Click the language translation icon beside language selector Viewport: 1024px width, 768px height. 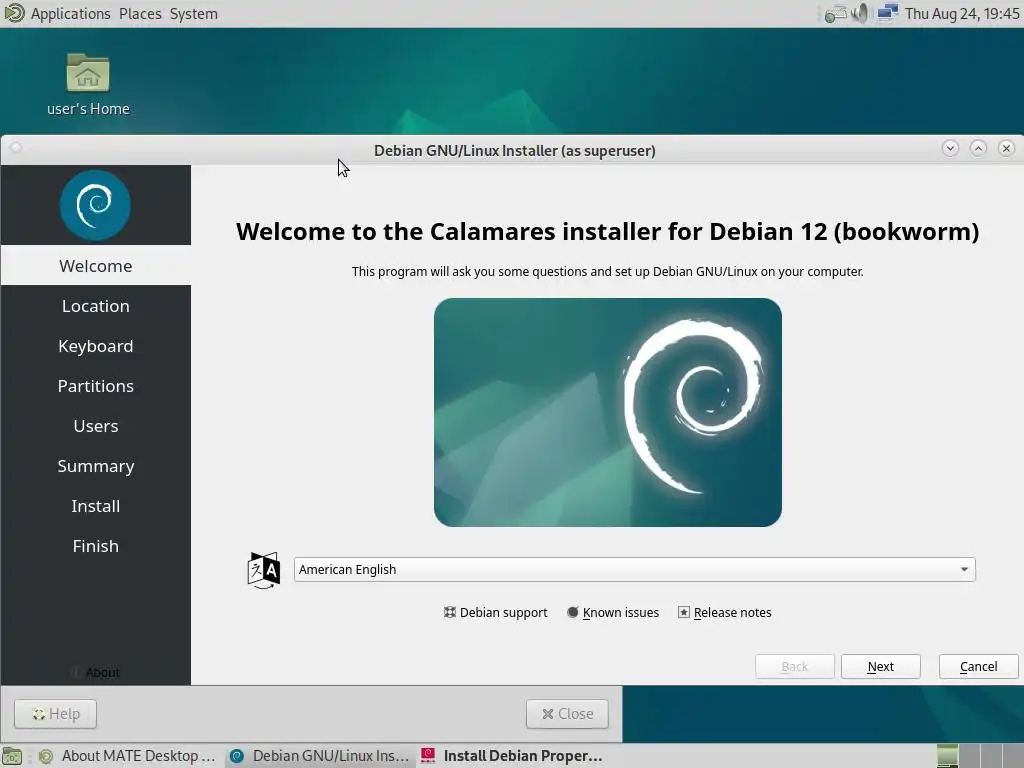tap(264, 570)
